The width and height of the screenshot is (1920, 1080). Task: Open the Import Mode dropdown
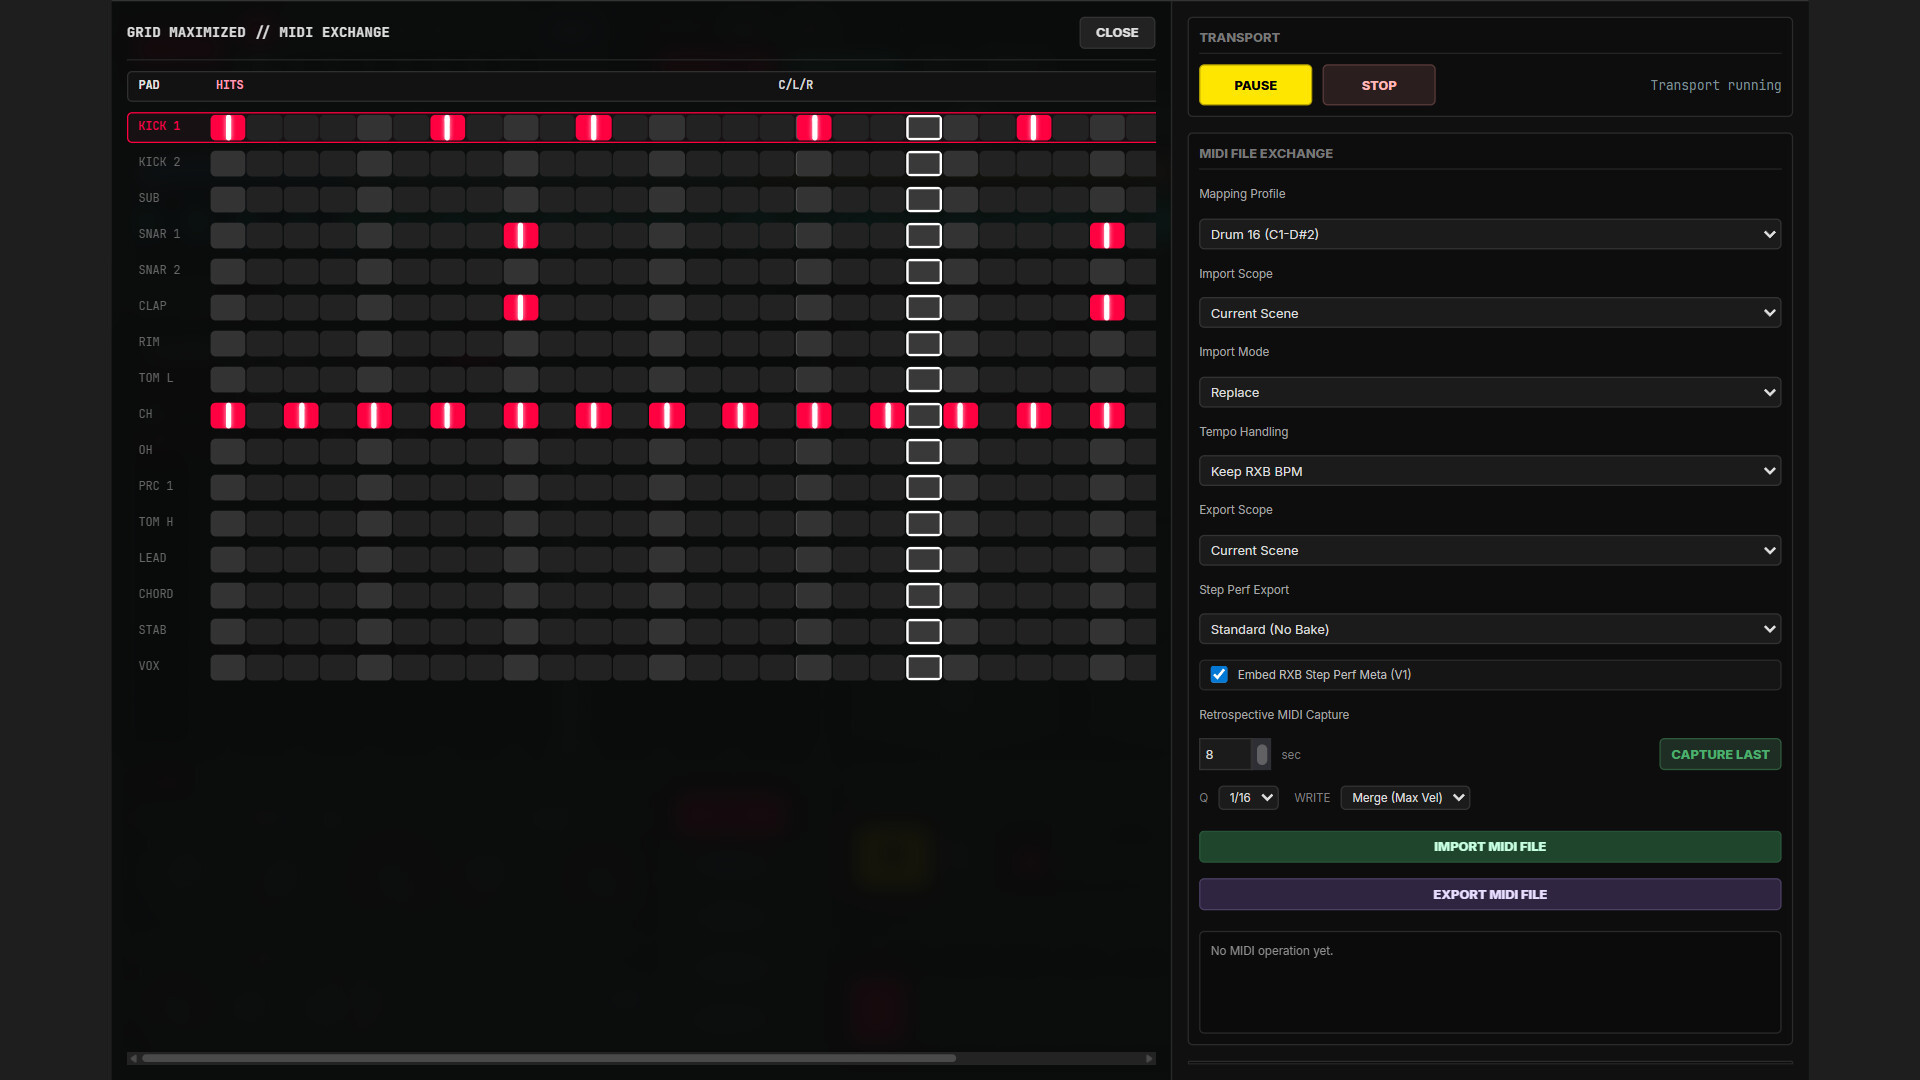tap(1489, 392)
